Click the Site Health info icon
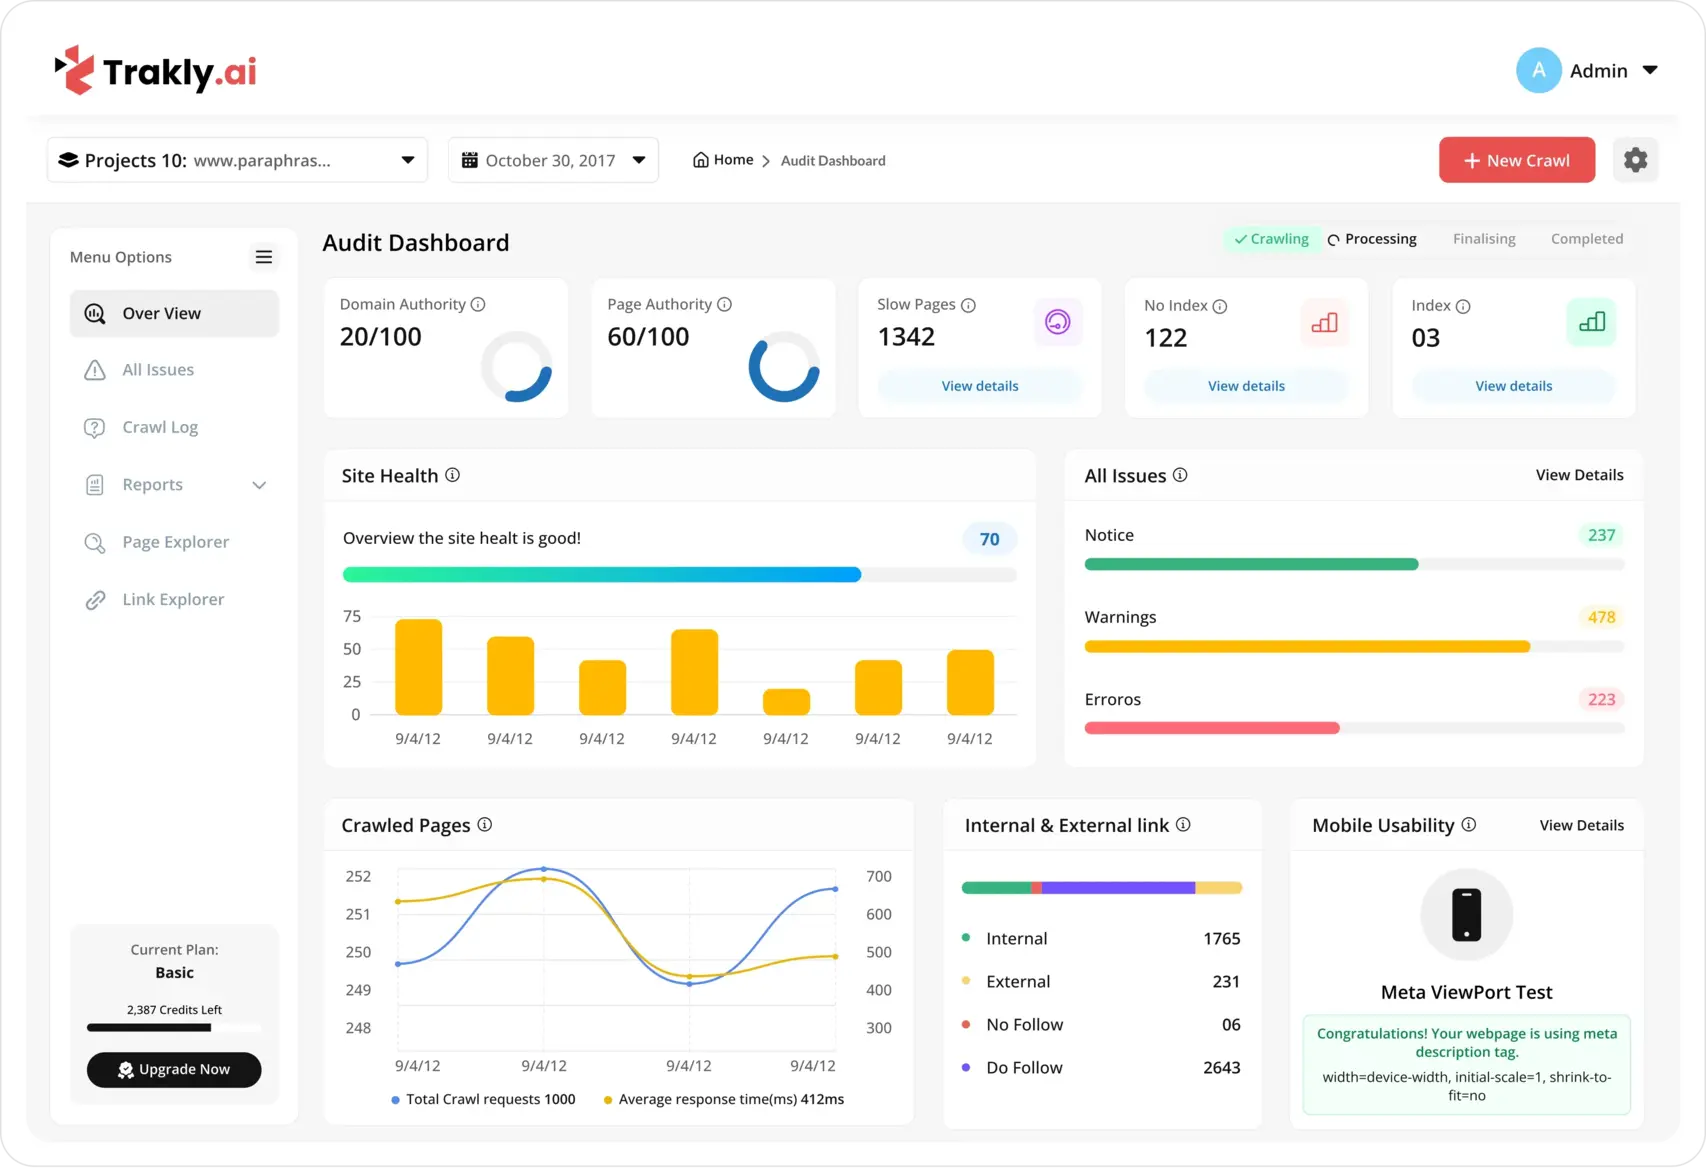 452,475
